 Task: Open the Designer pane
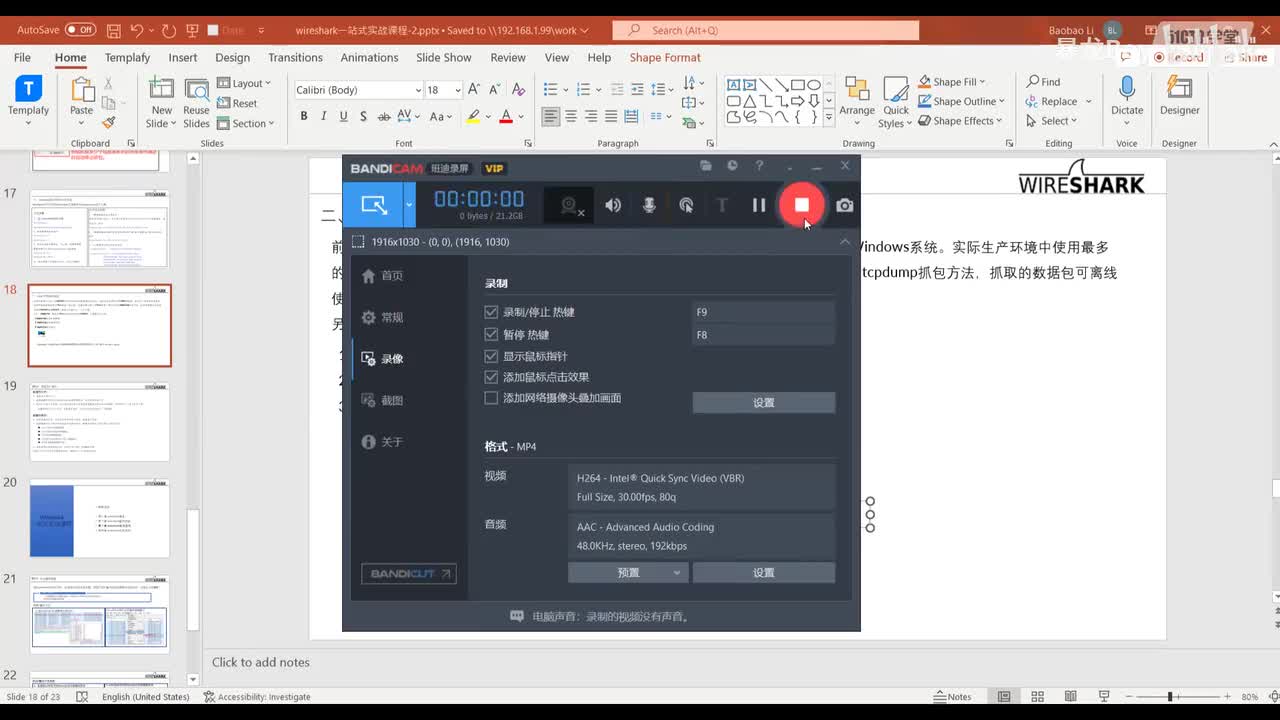click(x=1179, y=97)
